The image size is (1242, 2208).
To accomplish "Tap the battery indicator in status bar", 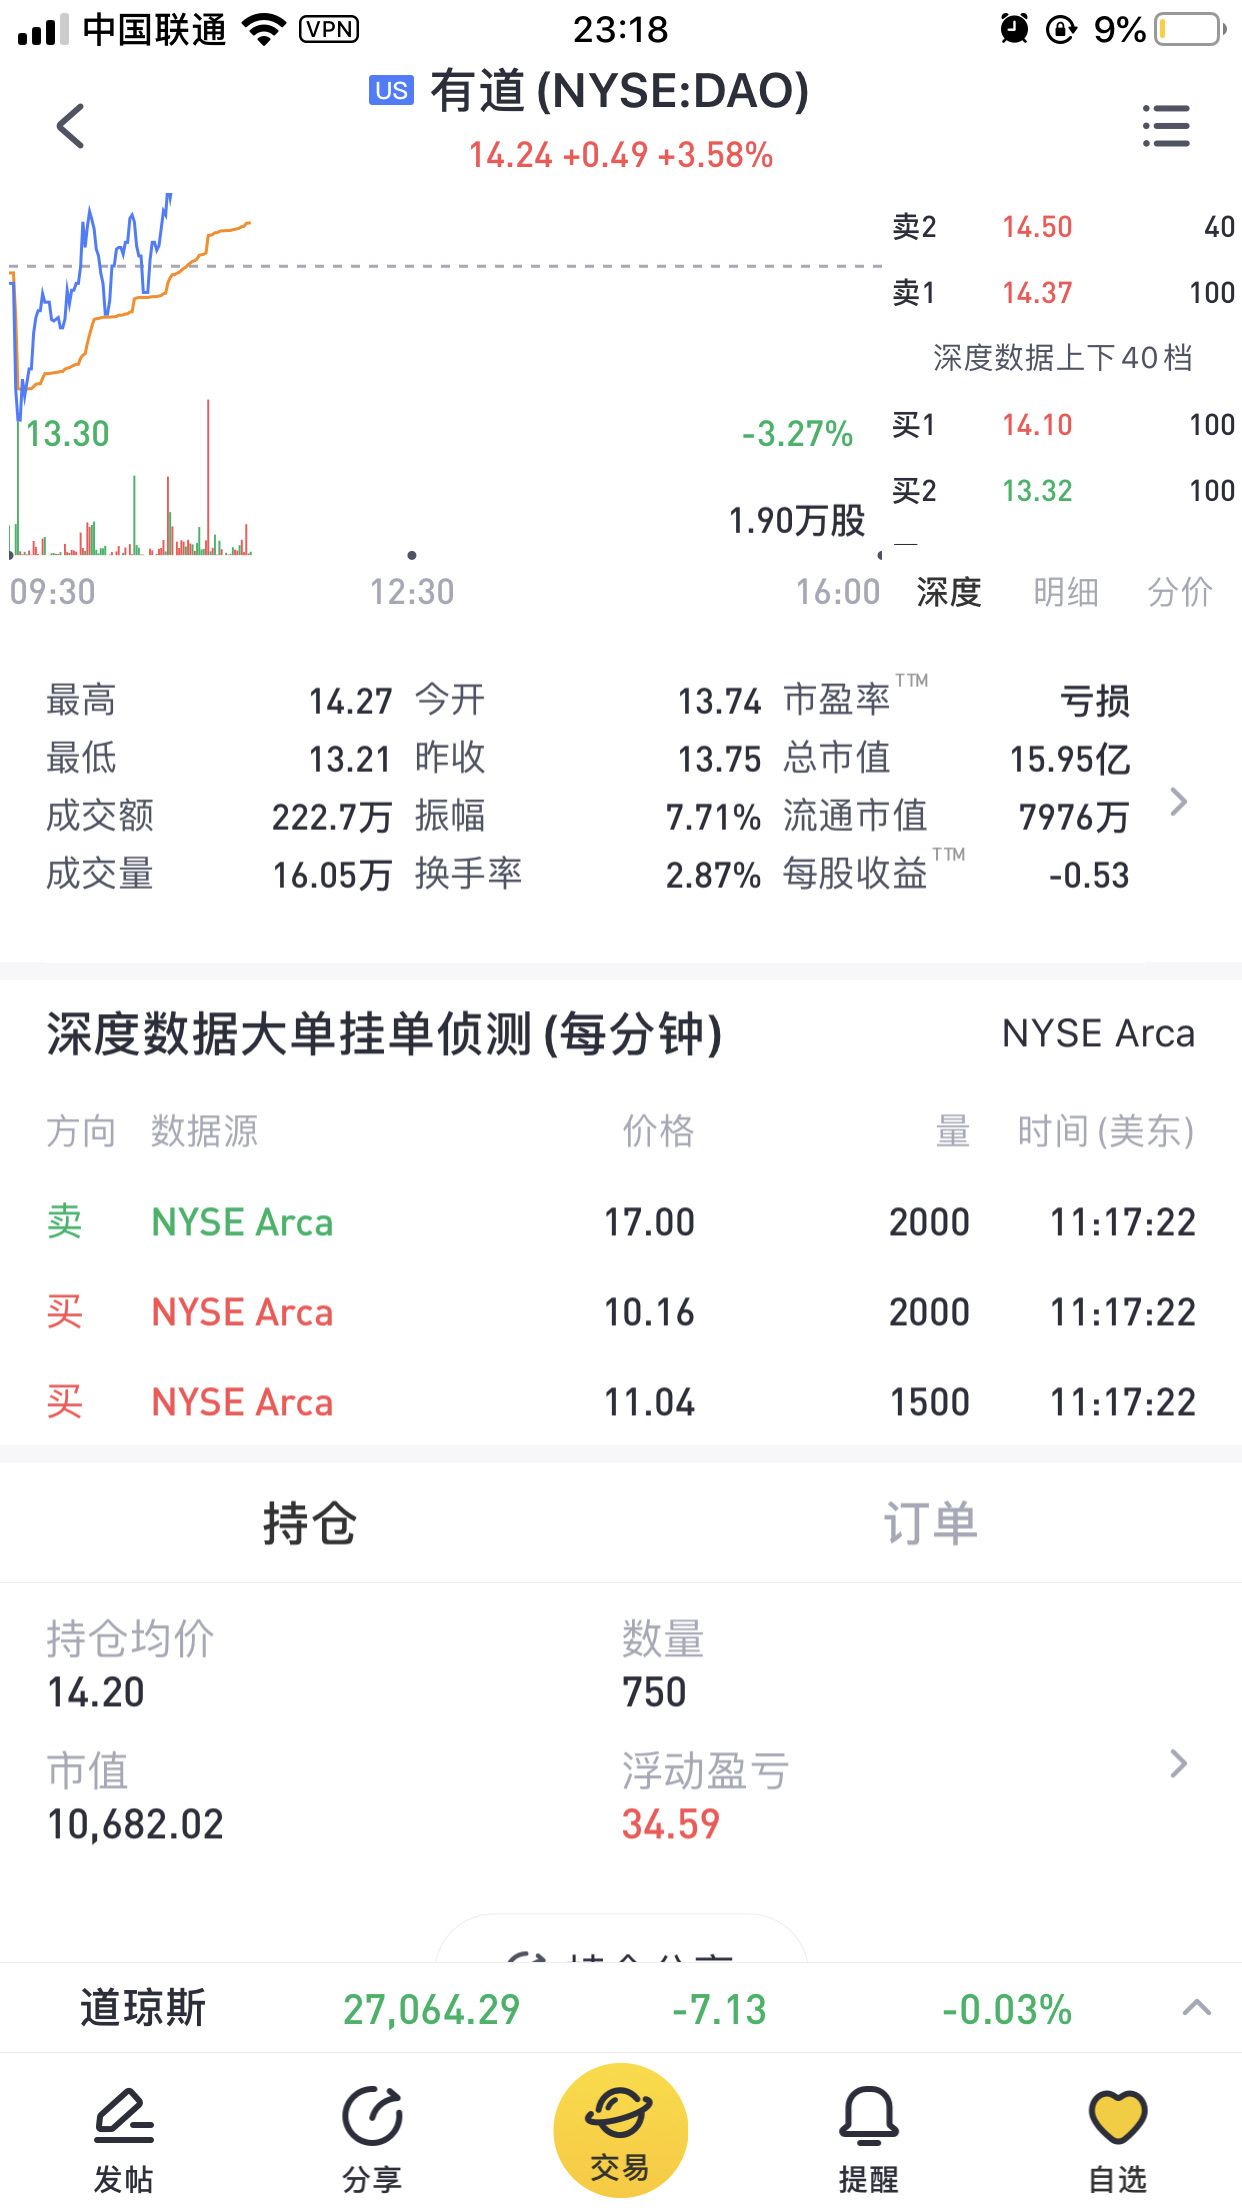I will tap(1191, 29).
